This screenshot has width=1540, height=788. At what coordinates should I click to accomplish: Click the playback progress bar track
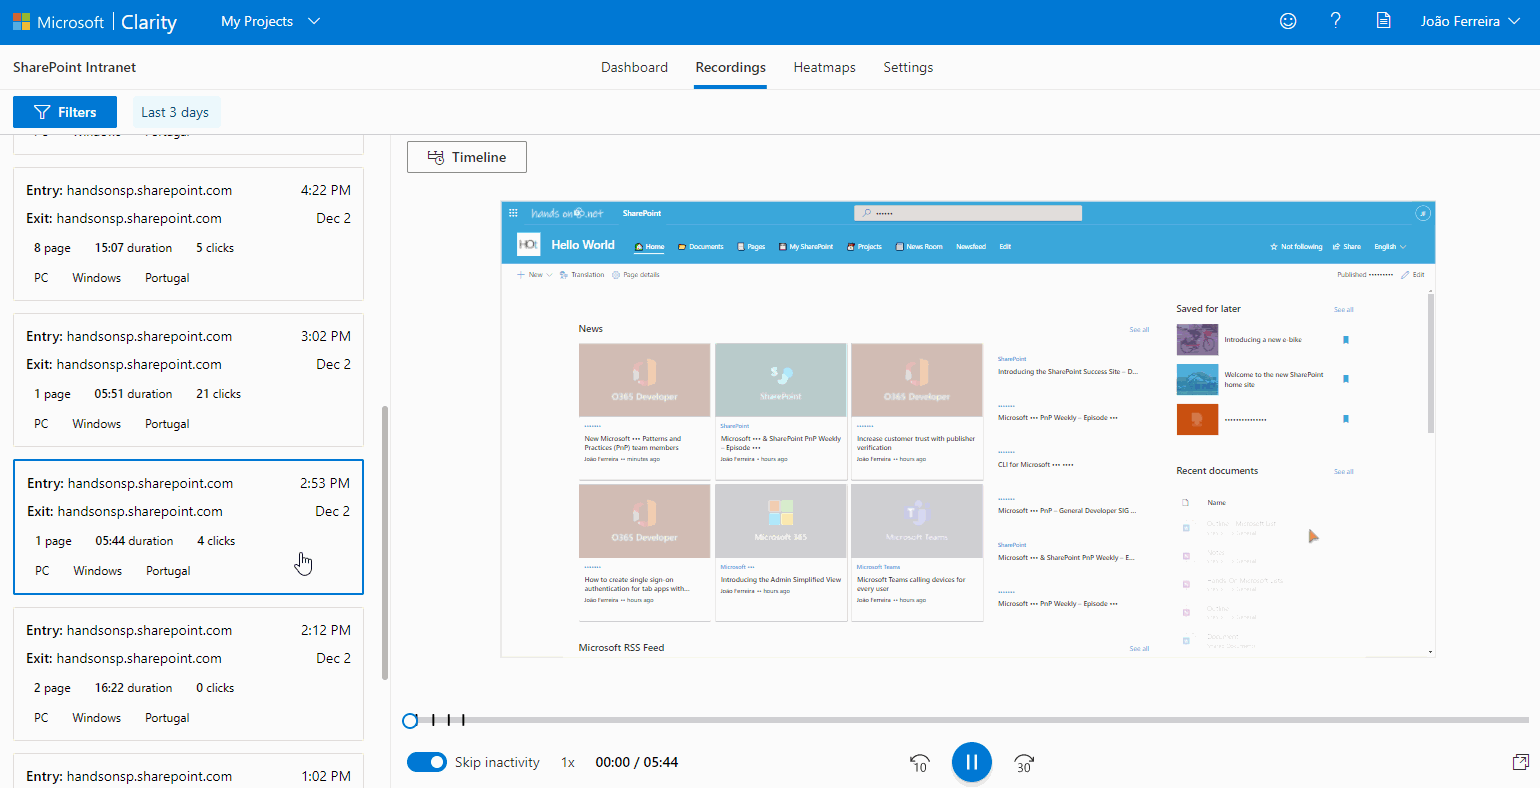coord(968,720)
